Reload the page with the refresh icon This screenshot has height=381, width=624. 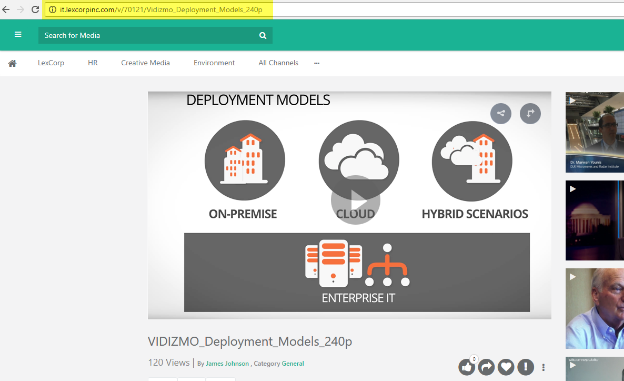click(35, 9)
